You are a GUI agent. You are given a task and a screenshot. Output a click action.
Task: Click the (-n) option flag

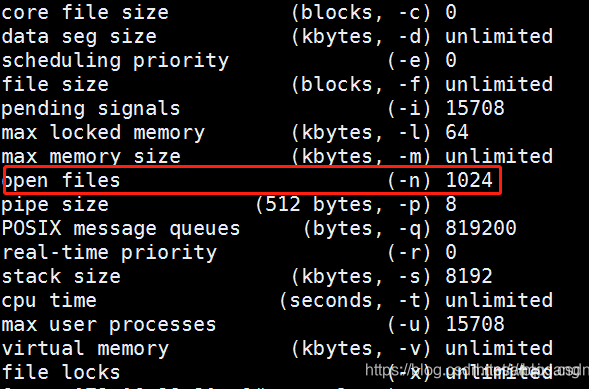tap(409, 181)
